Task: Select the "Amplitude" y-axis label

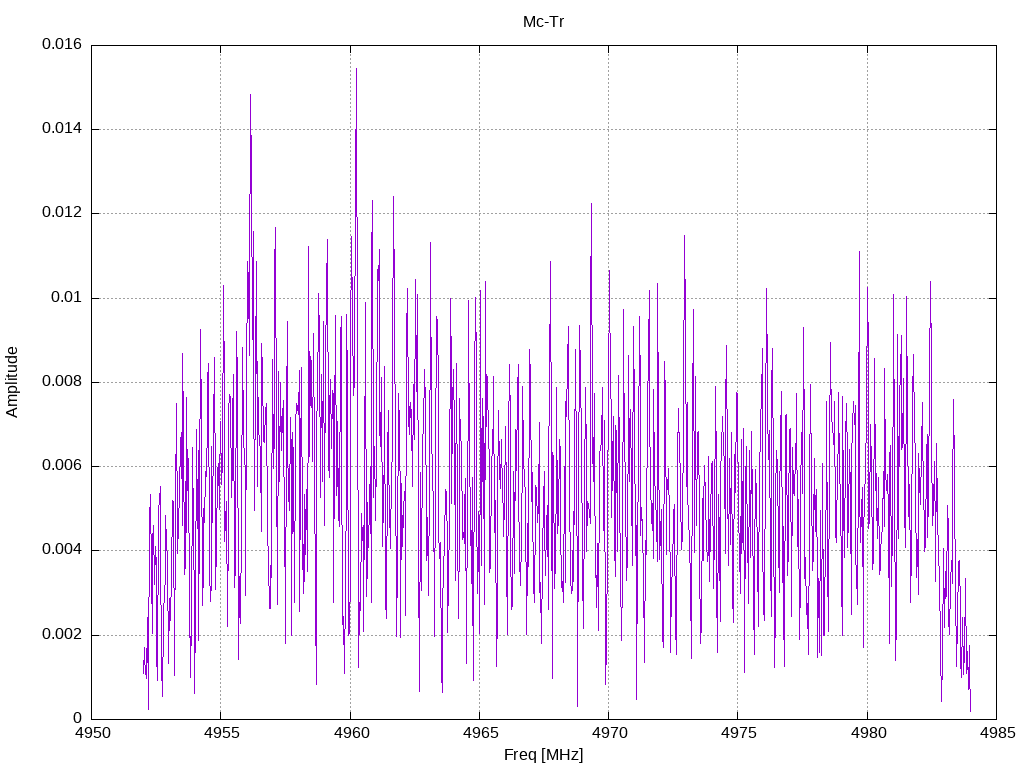Action: click(x=12, y=382)
